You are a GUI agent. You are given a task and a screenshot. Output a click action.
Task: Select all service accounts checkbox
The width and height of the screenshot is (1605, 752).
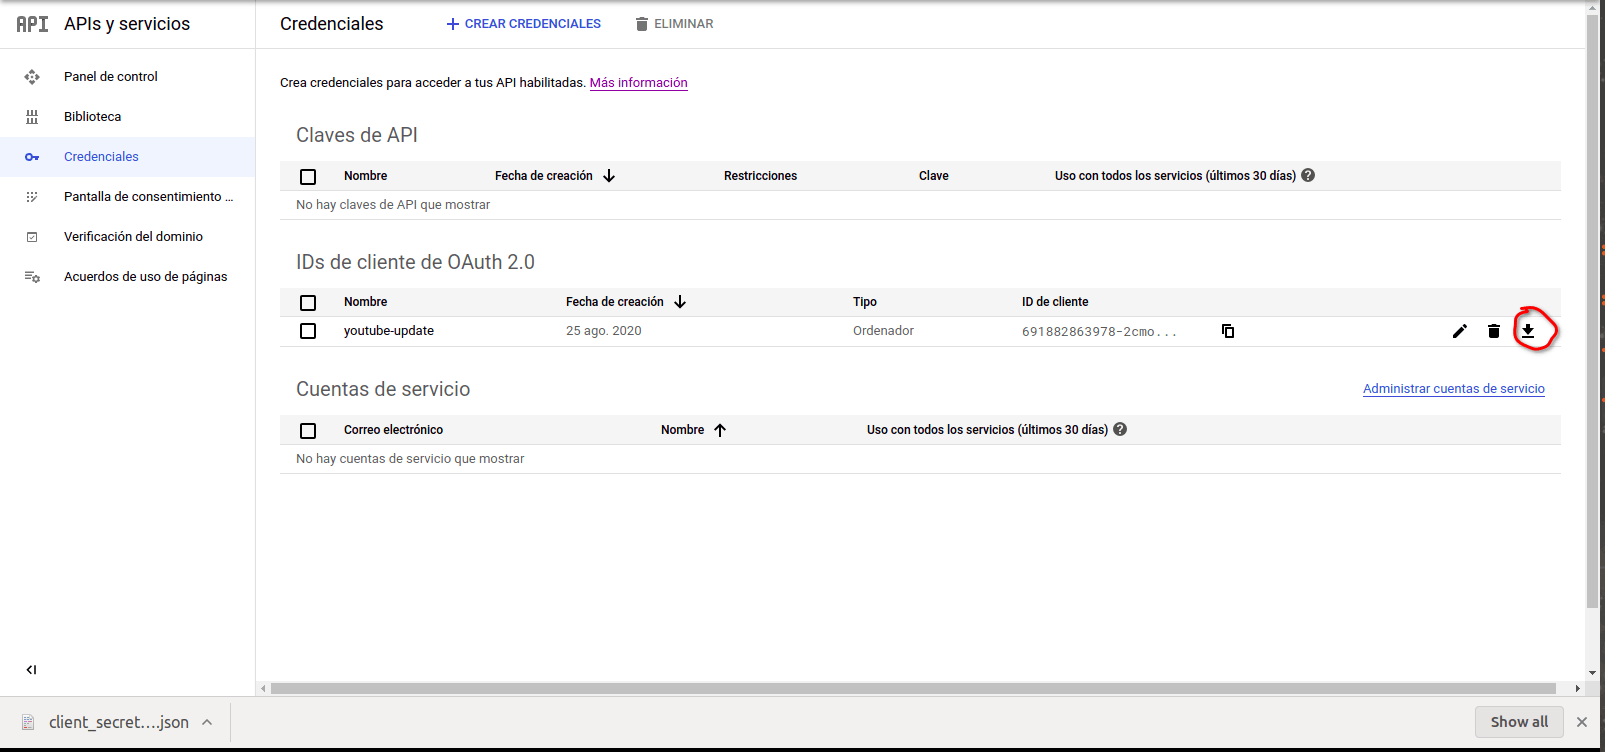(x=308, y=430)
